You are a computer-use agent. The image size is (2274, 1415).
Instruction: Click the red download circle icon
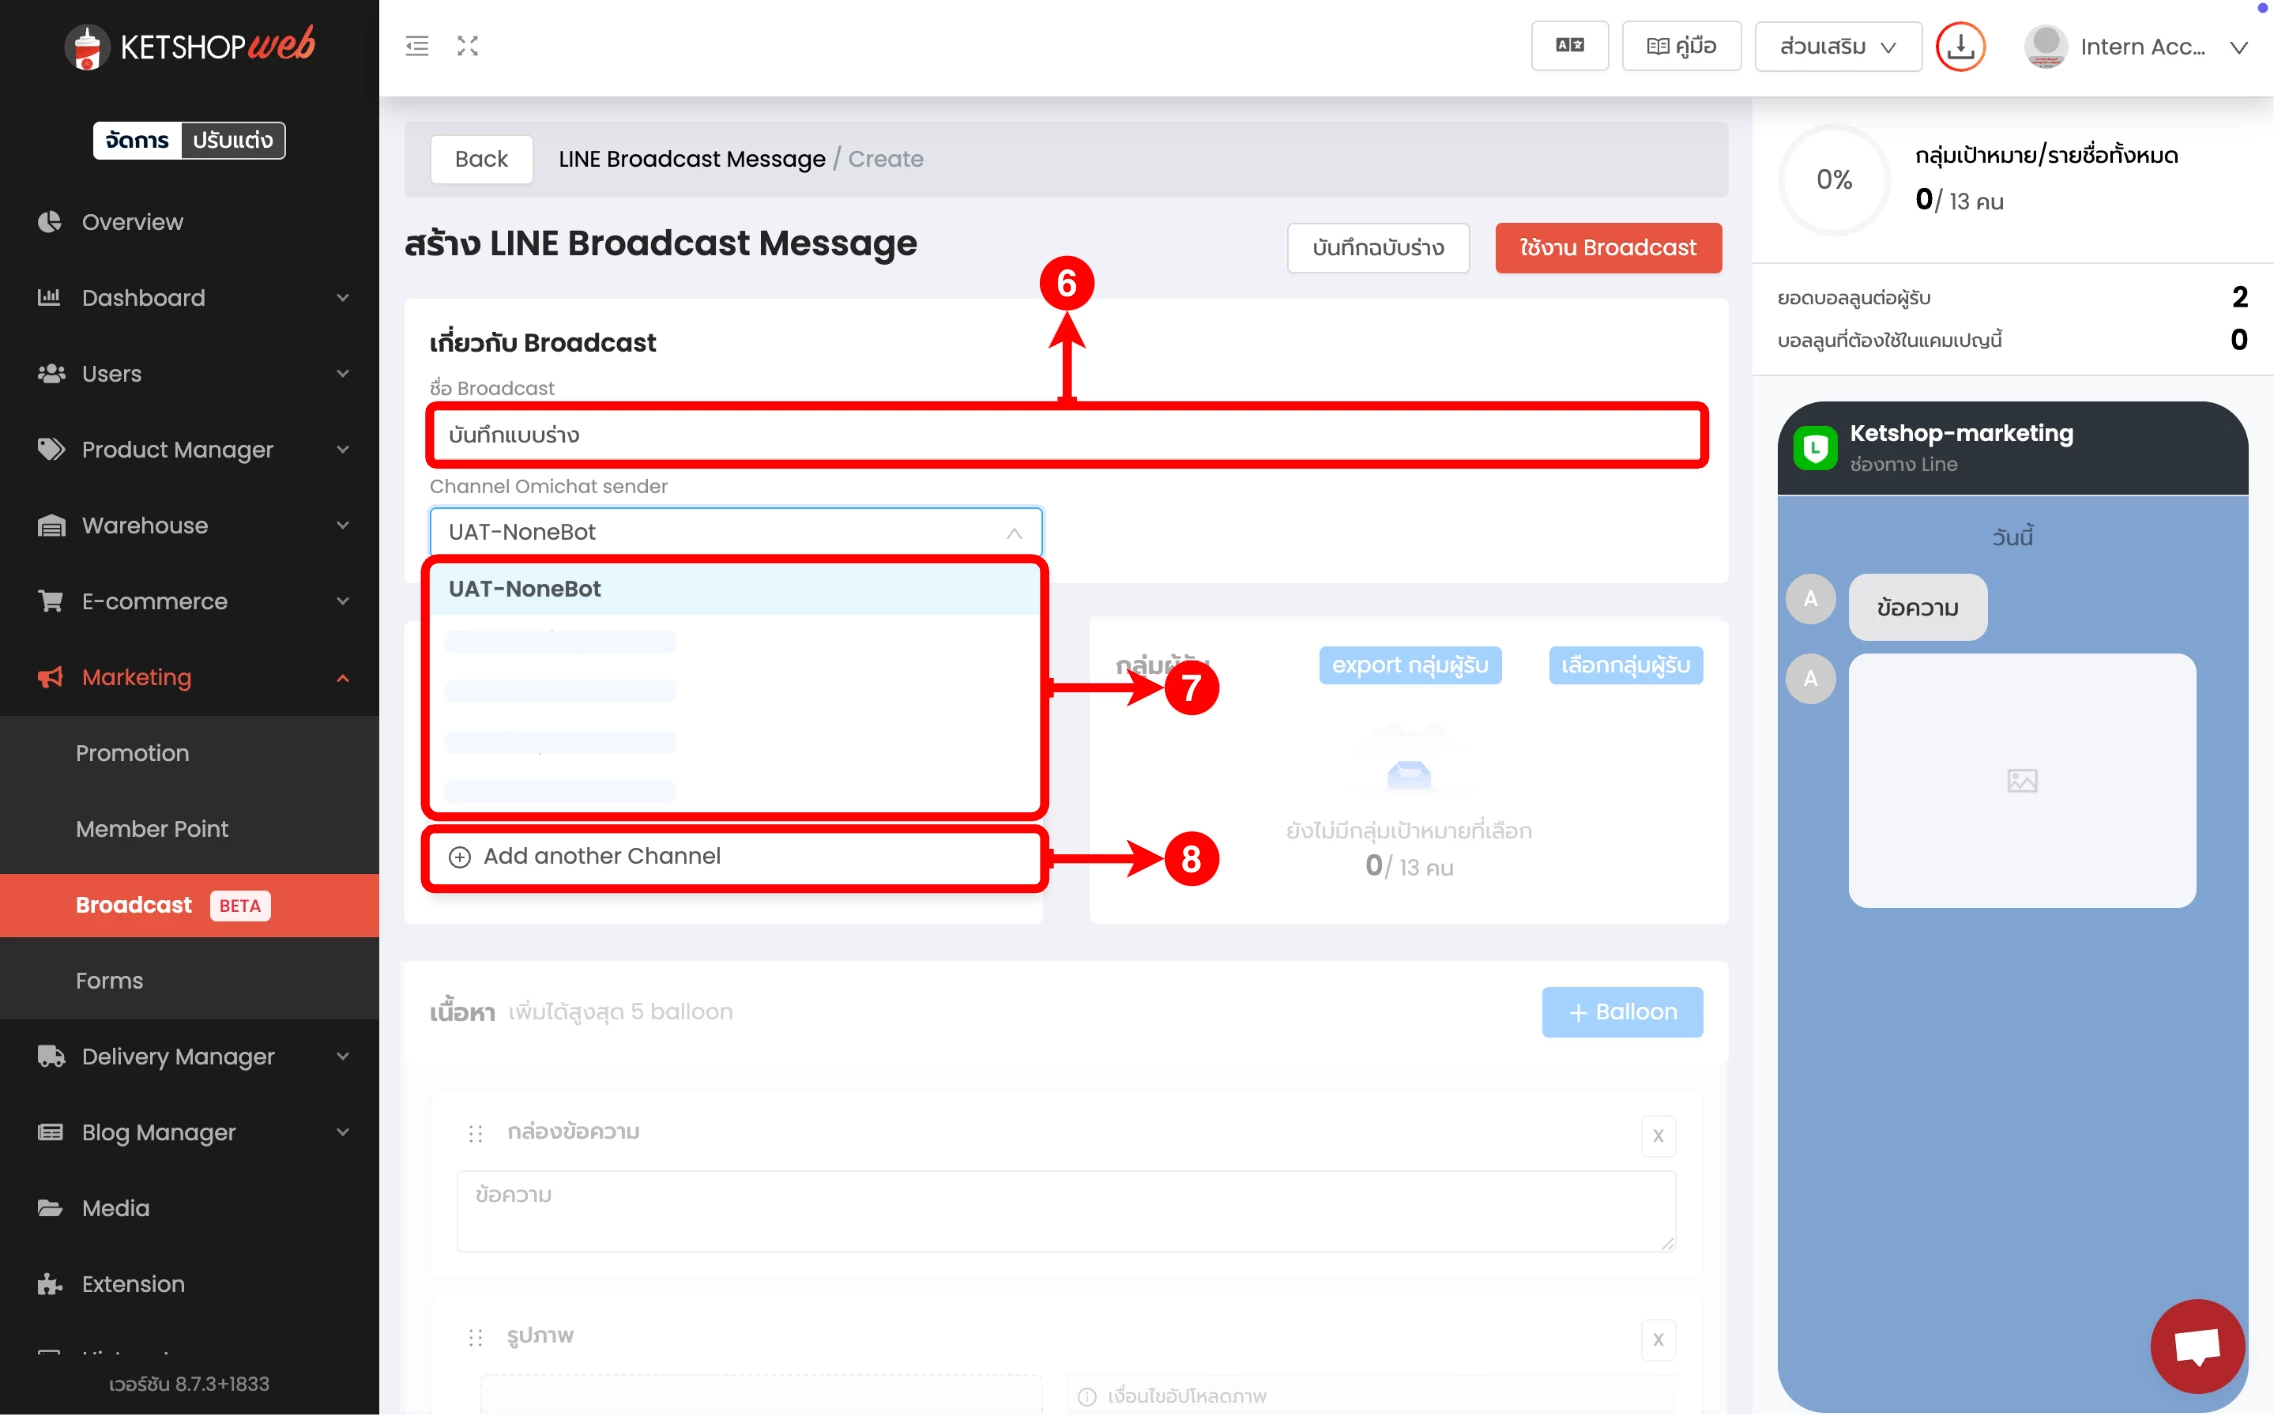(1960, 46)
